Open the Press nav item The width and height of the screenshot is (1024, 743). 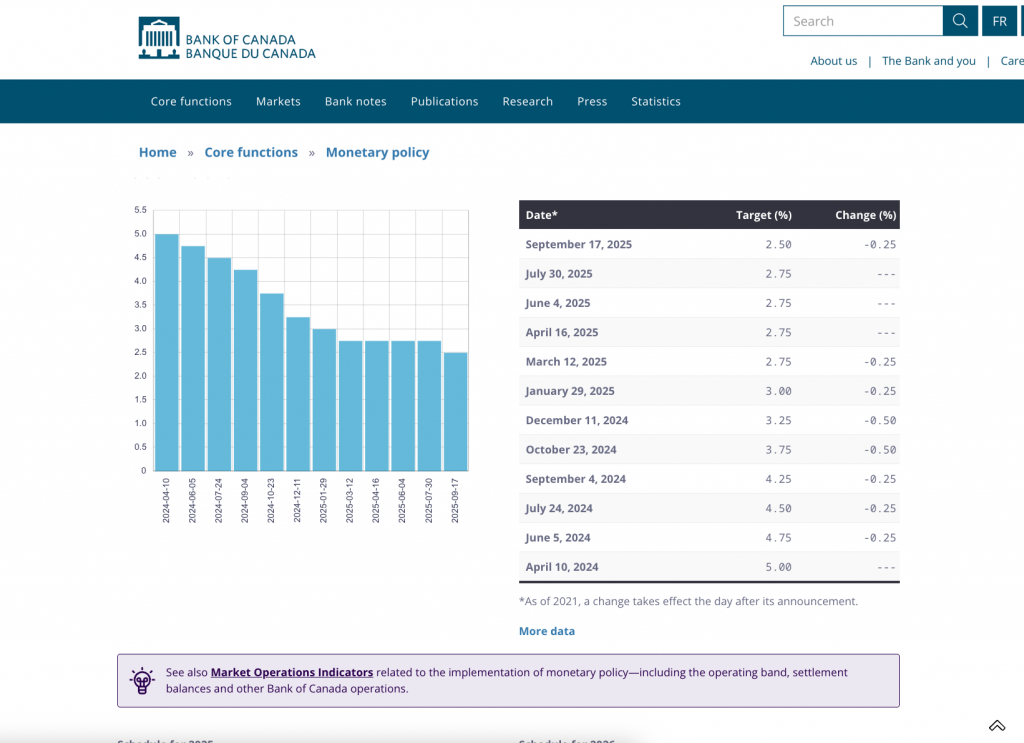592,101
